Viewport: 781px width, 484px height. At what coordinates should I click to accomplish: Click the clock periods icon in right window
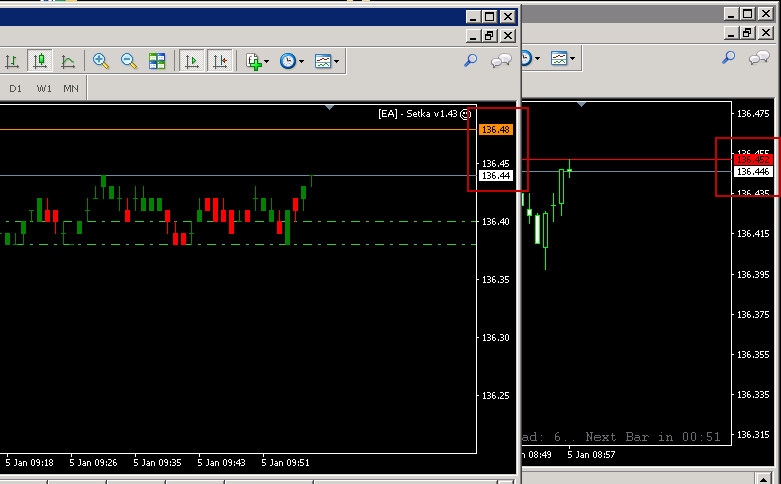point(526,58)
